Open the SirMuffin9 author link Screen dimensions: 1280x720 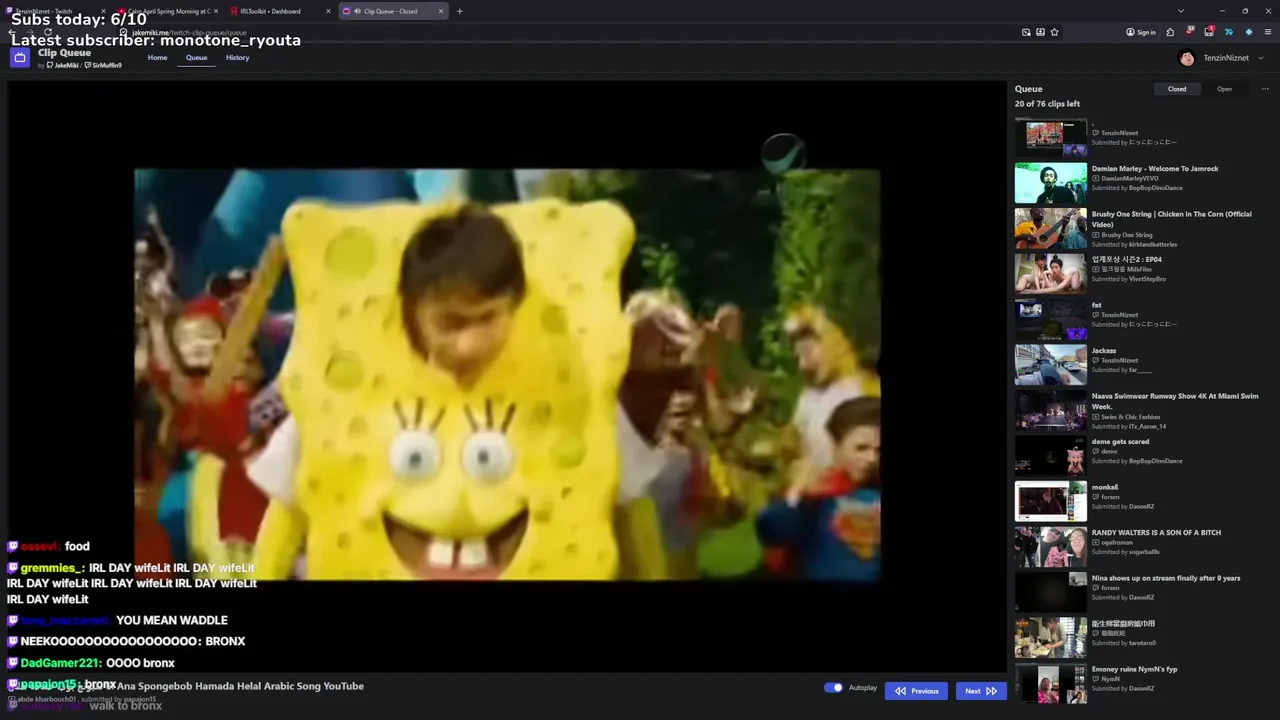(103, 65)
